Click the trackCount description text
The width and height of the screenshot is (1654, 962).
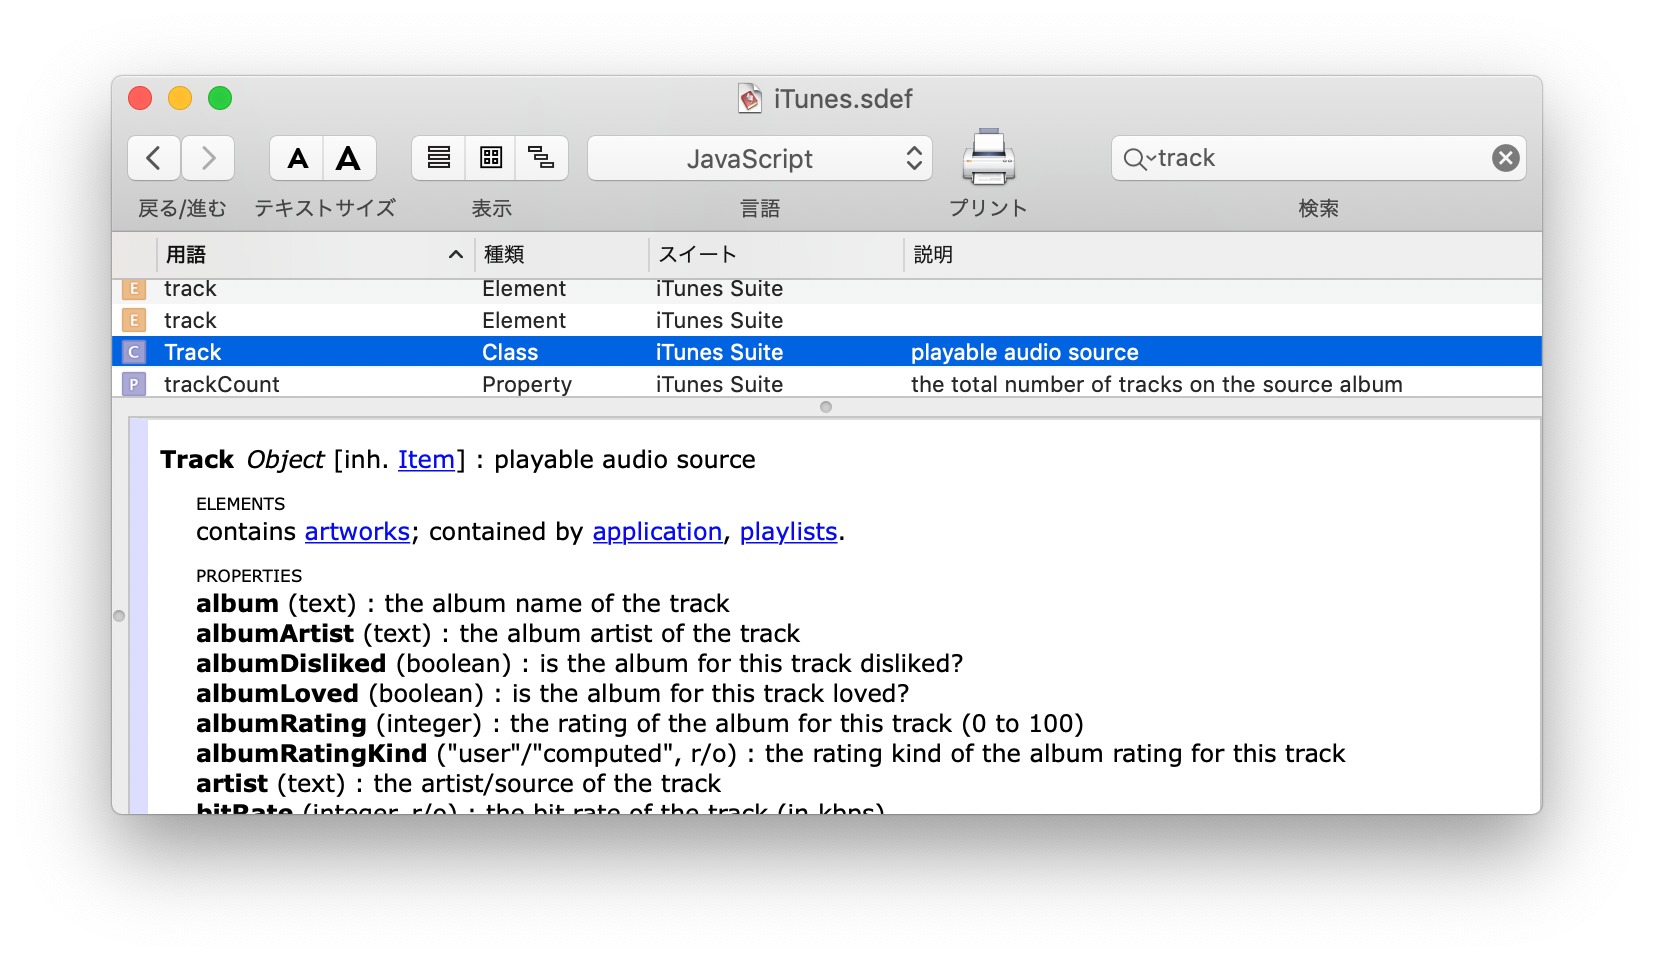[1157, 384]
